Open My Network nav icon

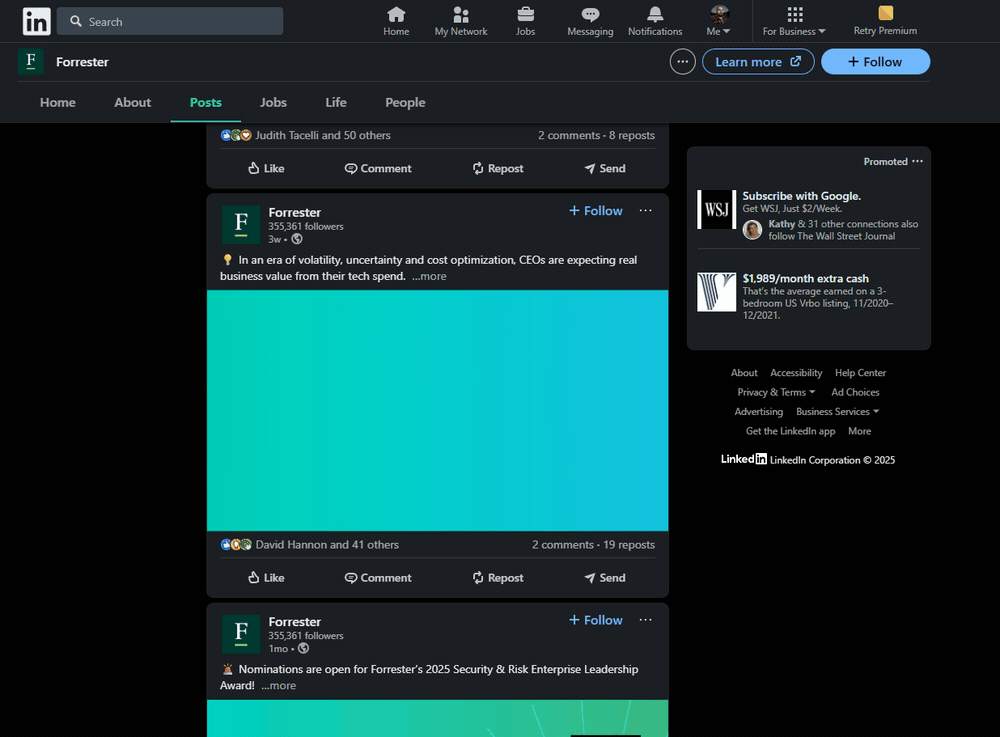tap(460, 21)
